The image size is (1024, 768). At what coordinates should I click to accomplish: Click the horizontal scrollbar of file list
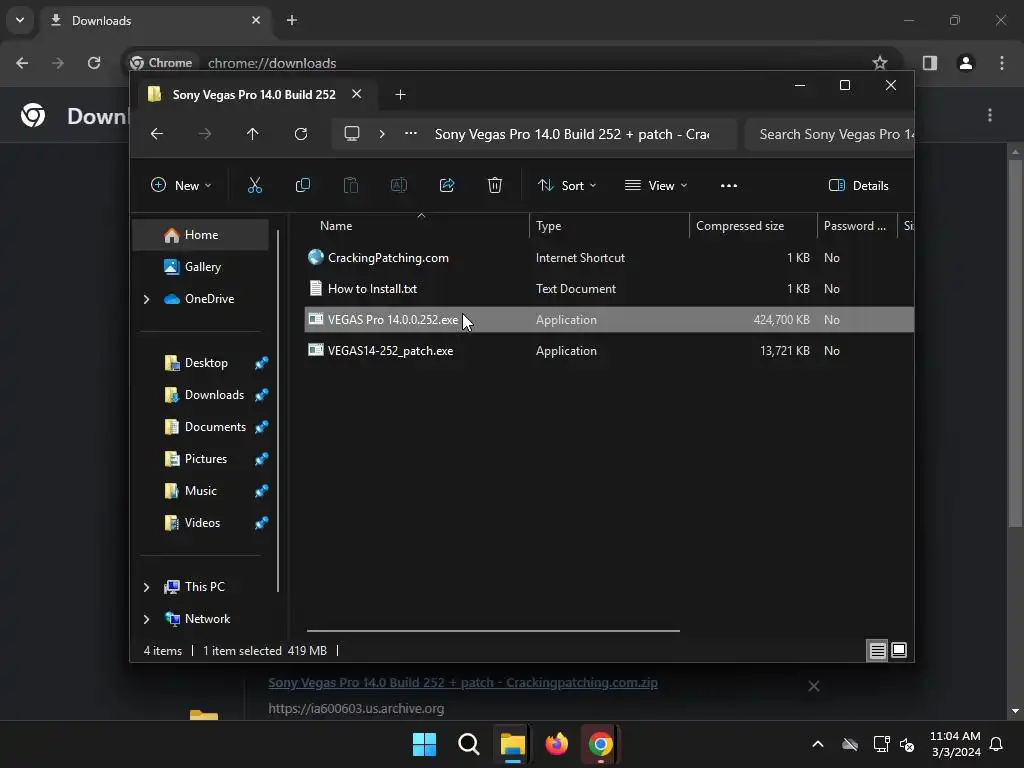(x=493, y=631)
